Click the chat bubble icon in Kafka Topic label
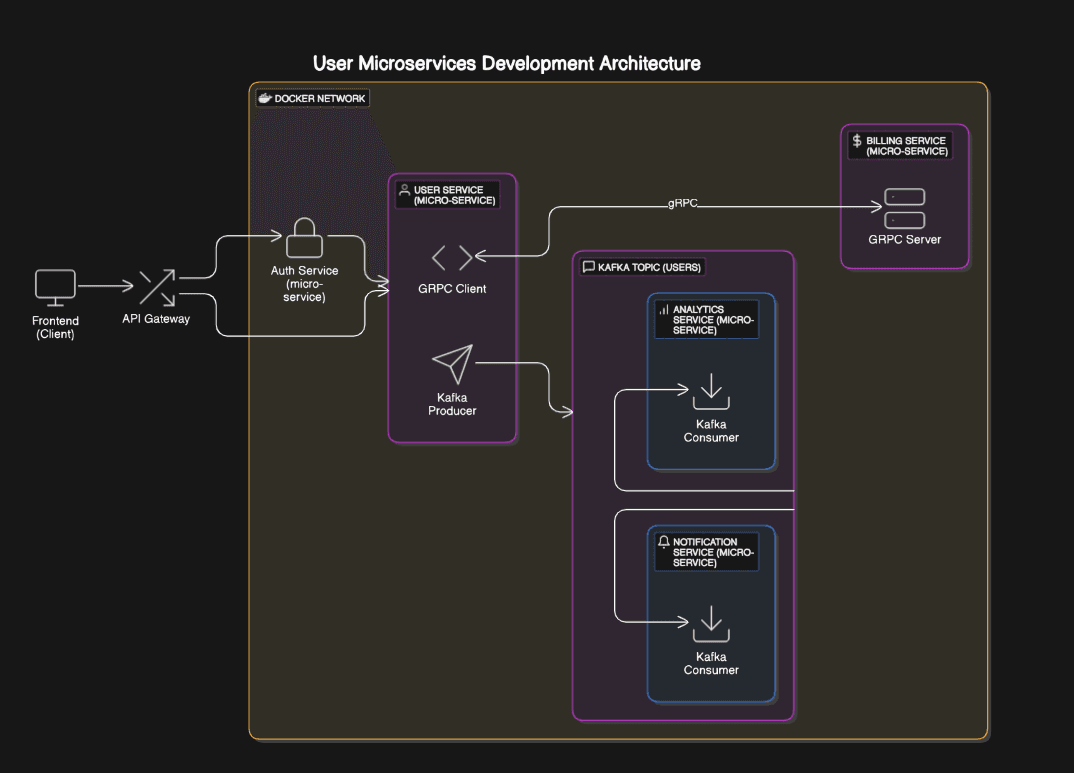 coord(588,266)
